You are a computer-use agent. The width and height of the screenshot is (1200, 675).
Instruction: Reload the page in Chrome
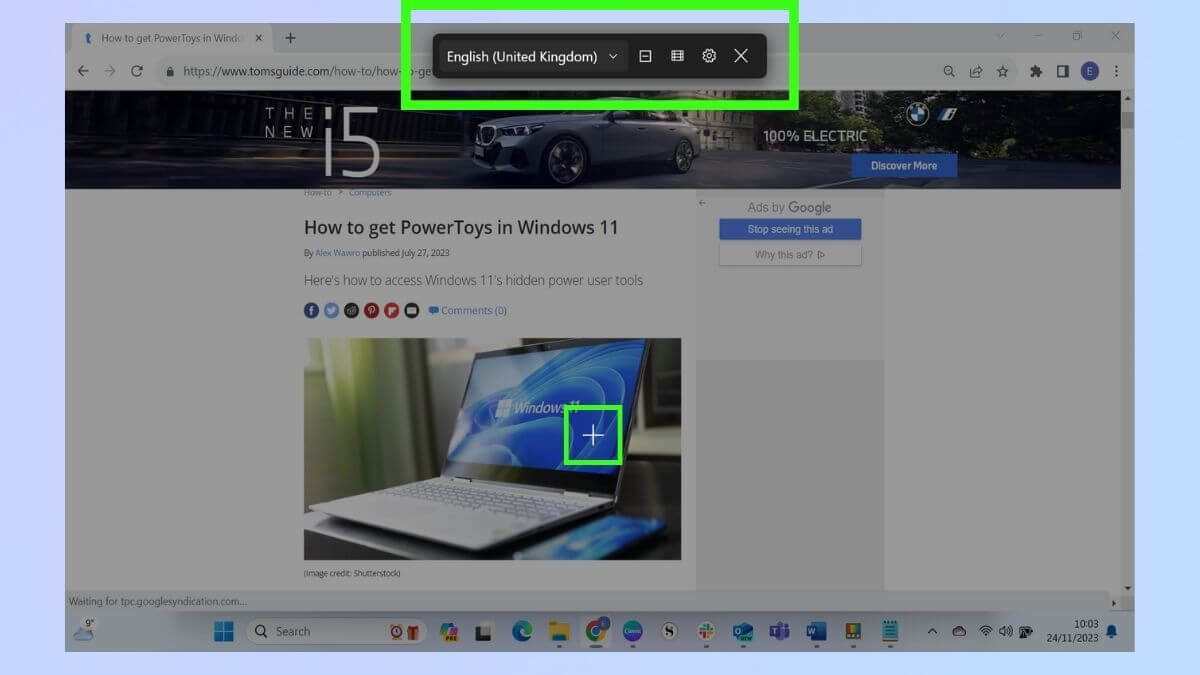coord(137,71)
